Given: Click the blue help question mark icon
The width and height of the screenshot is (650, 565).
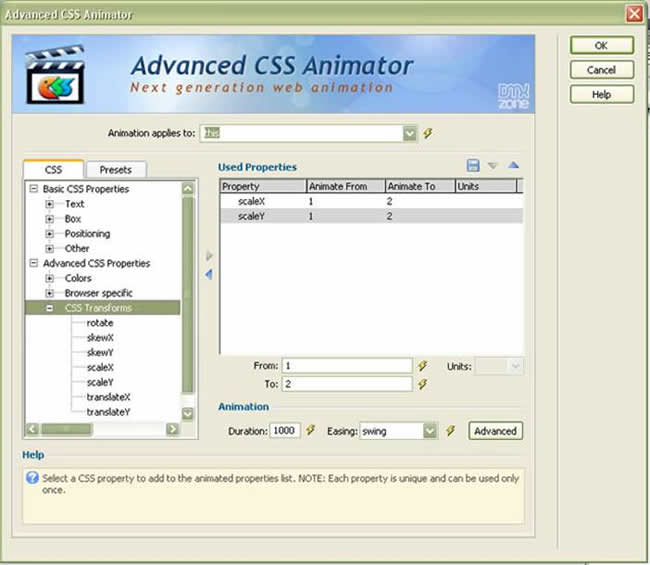Looking at the screenshot, I should click(x=32, y=478).
